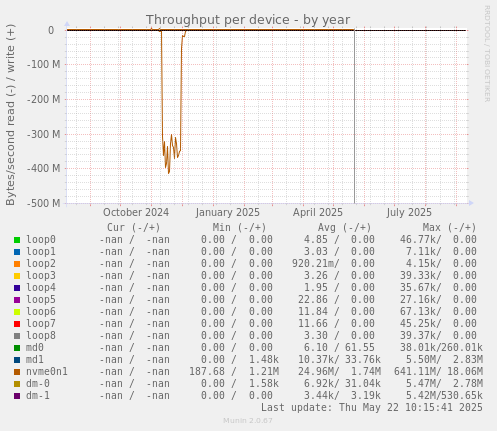Click the y-axis title Bytes/second read/write
The width and height of the screenshot is (497, 431).
(10, 115)
